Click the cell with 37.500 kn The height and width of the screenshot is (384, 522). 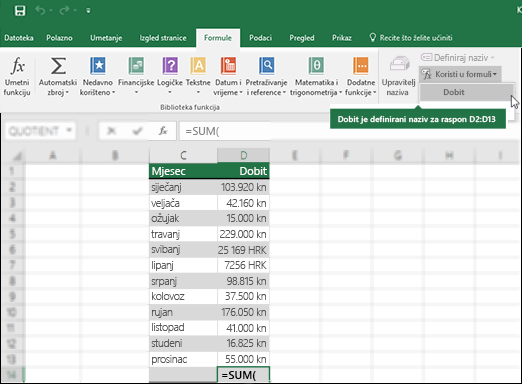pyautogui.click(x=243, y=296)
